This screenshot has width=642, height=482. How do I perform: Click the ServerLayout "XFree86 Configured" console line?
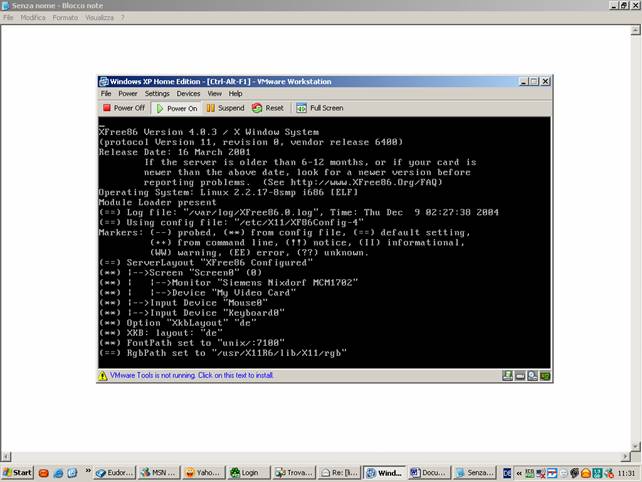(x=206, y=262)
